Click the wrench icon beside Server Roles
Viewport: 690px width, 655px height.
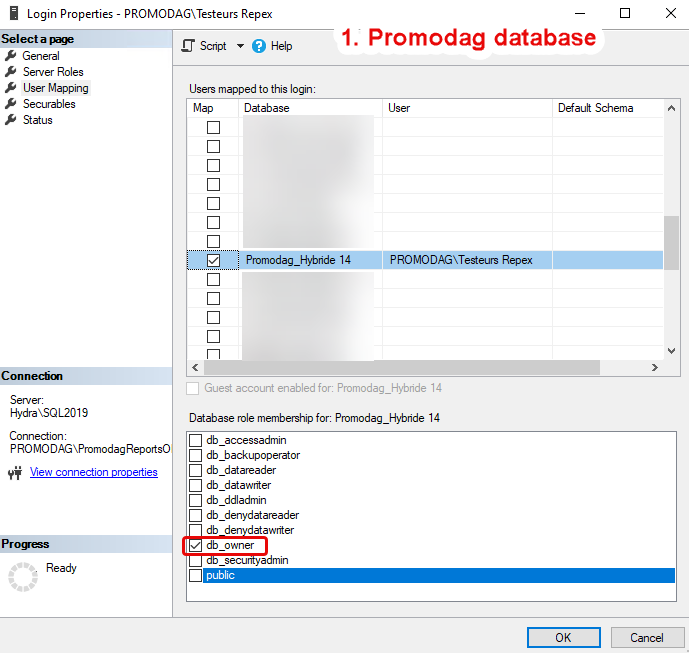coord(11,72)
